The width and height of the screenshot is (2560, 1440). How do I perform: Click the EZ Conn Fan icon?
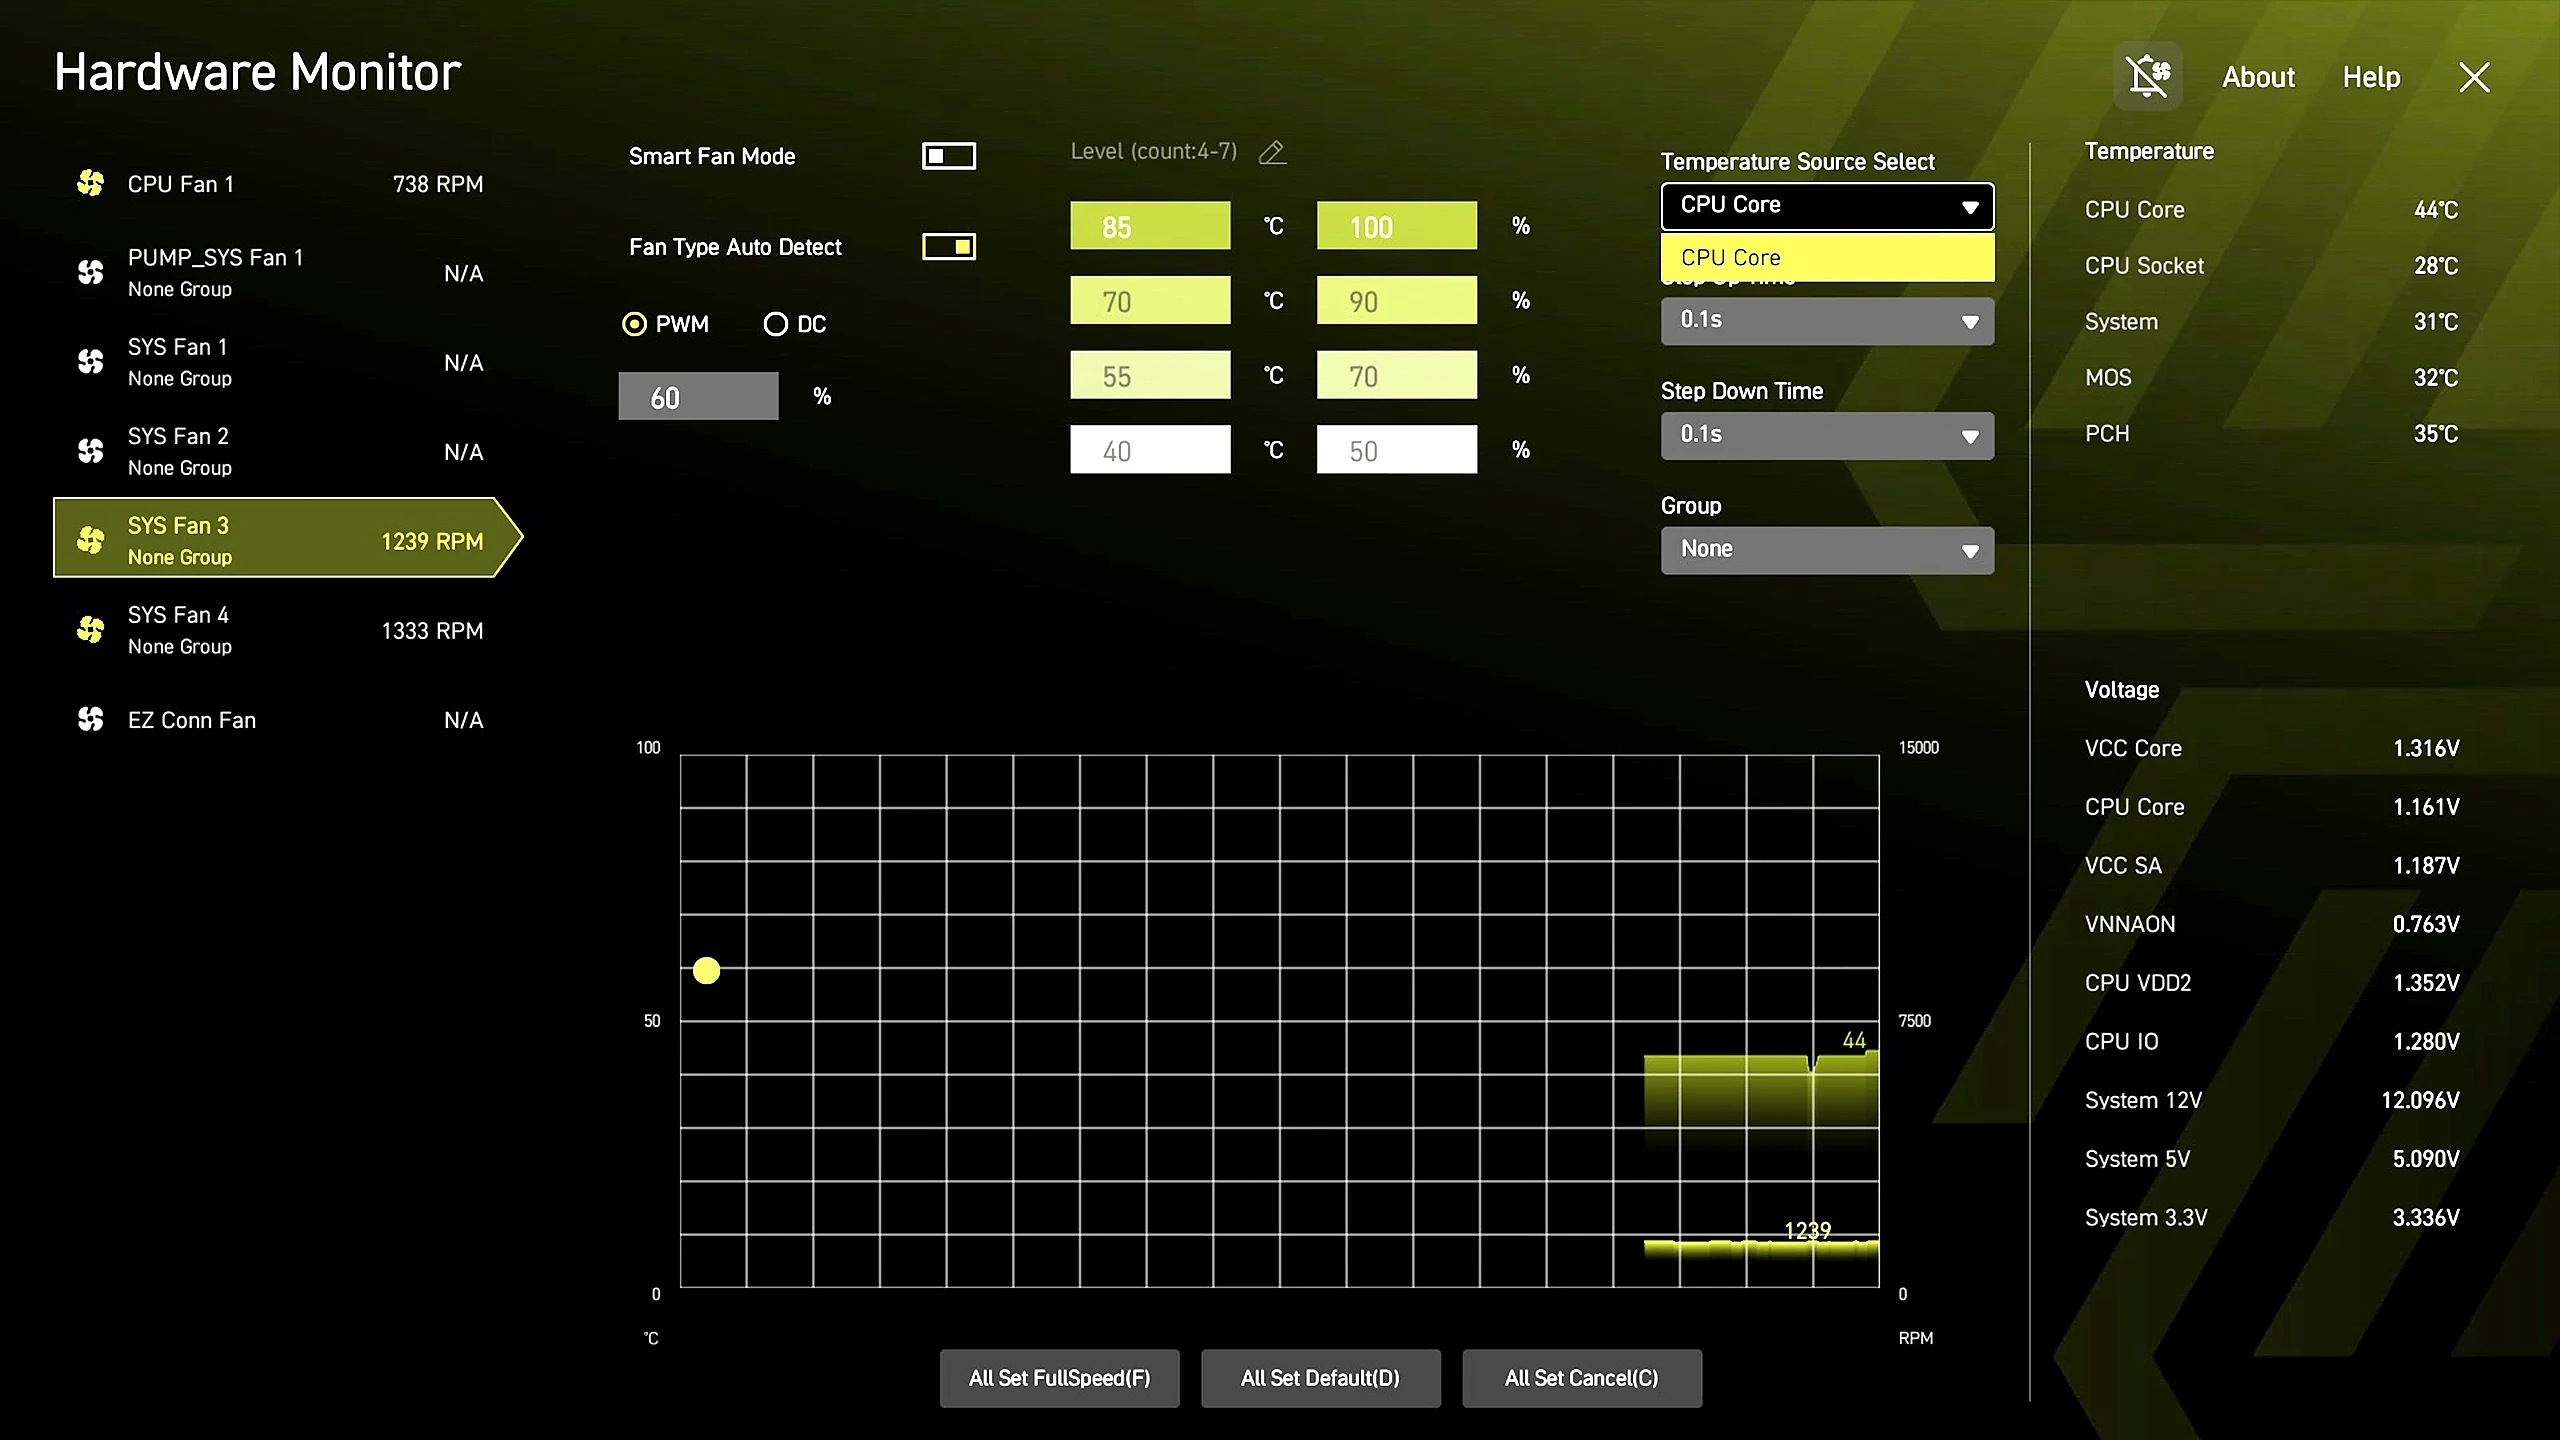click(91, 719)
